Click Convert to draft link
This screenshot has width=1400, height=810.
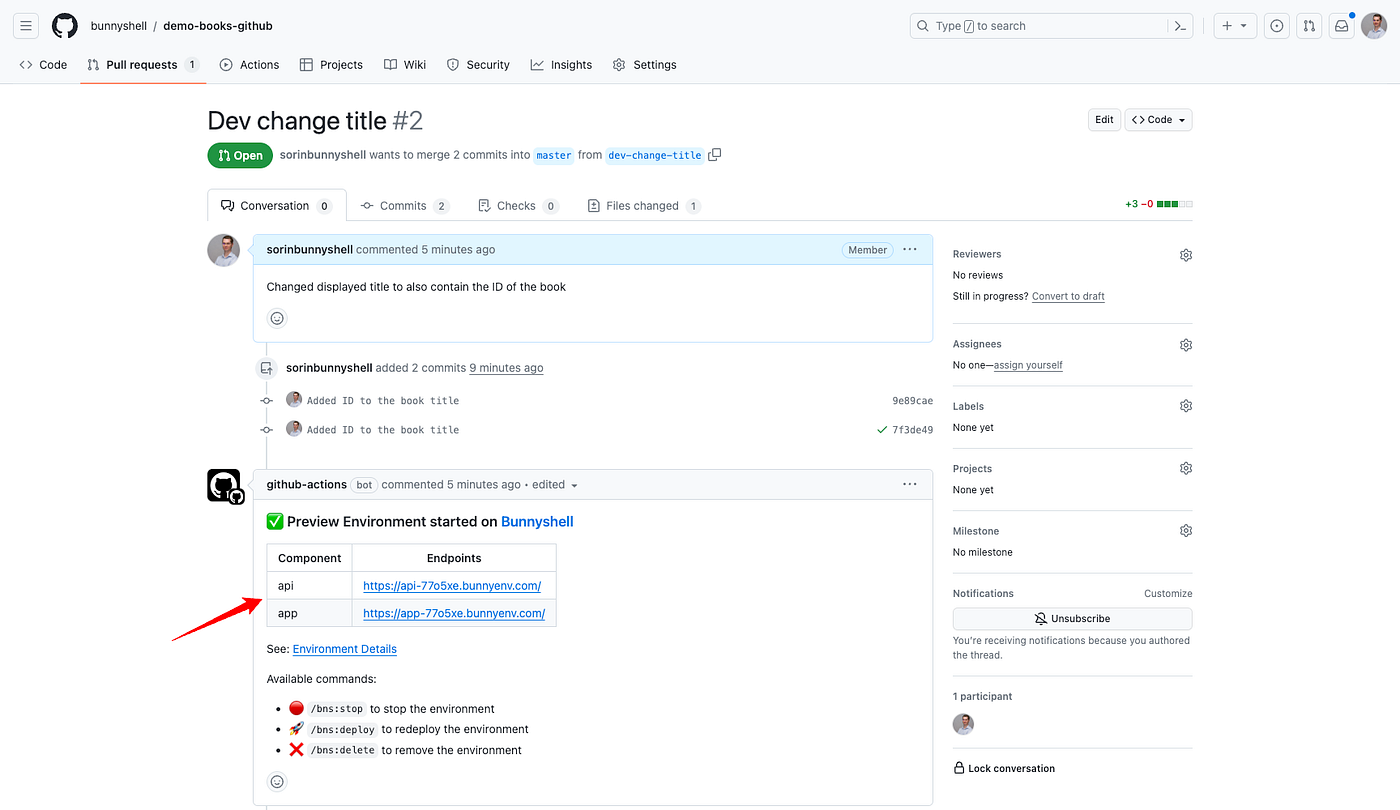click(x=1068, y=297)
